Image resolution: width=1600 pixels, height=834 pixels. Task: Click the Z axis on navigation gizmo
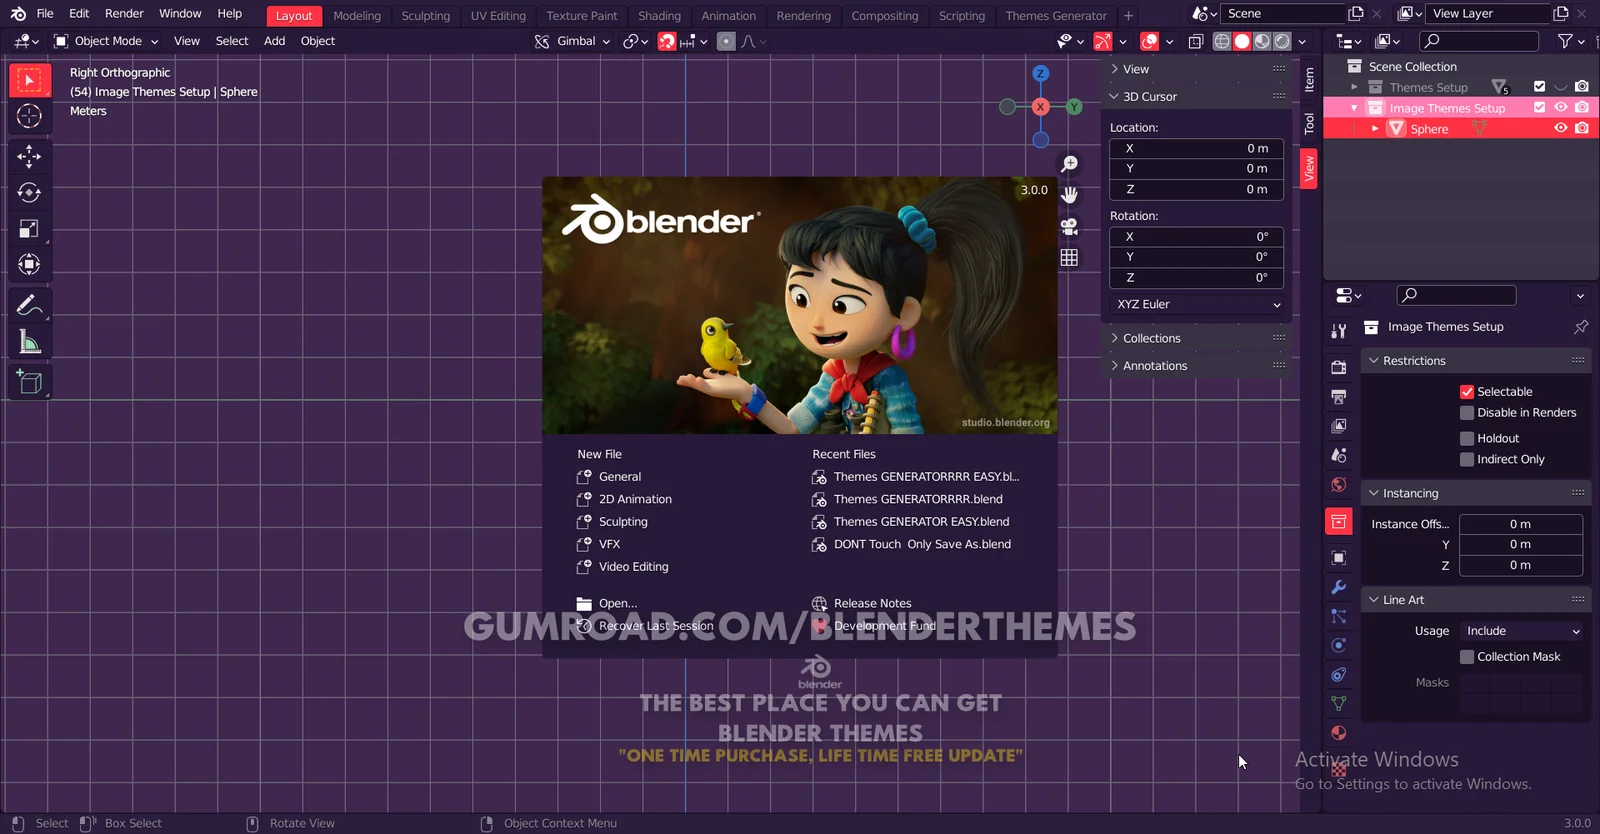(x=1041, y=74)
